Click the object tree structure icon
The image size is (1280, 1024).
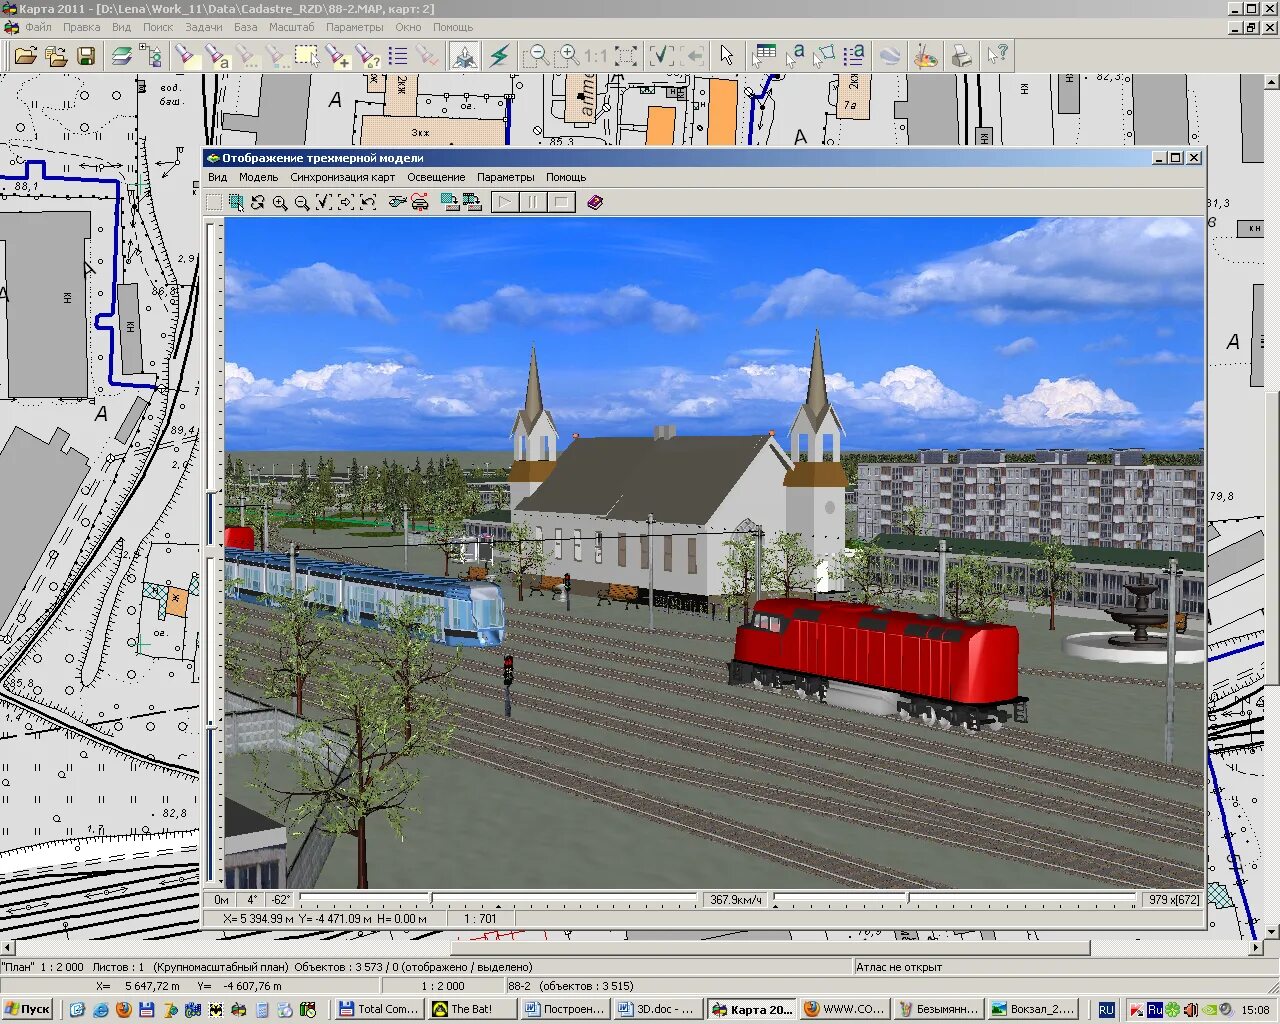click(x=152, y=56)
